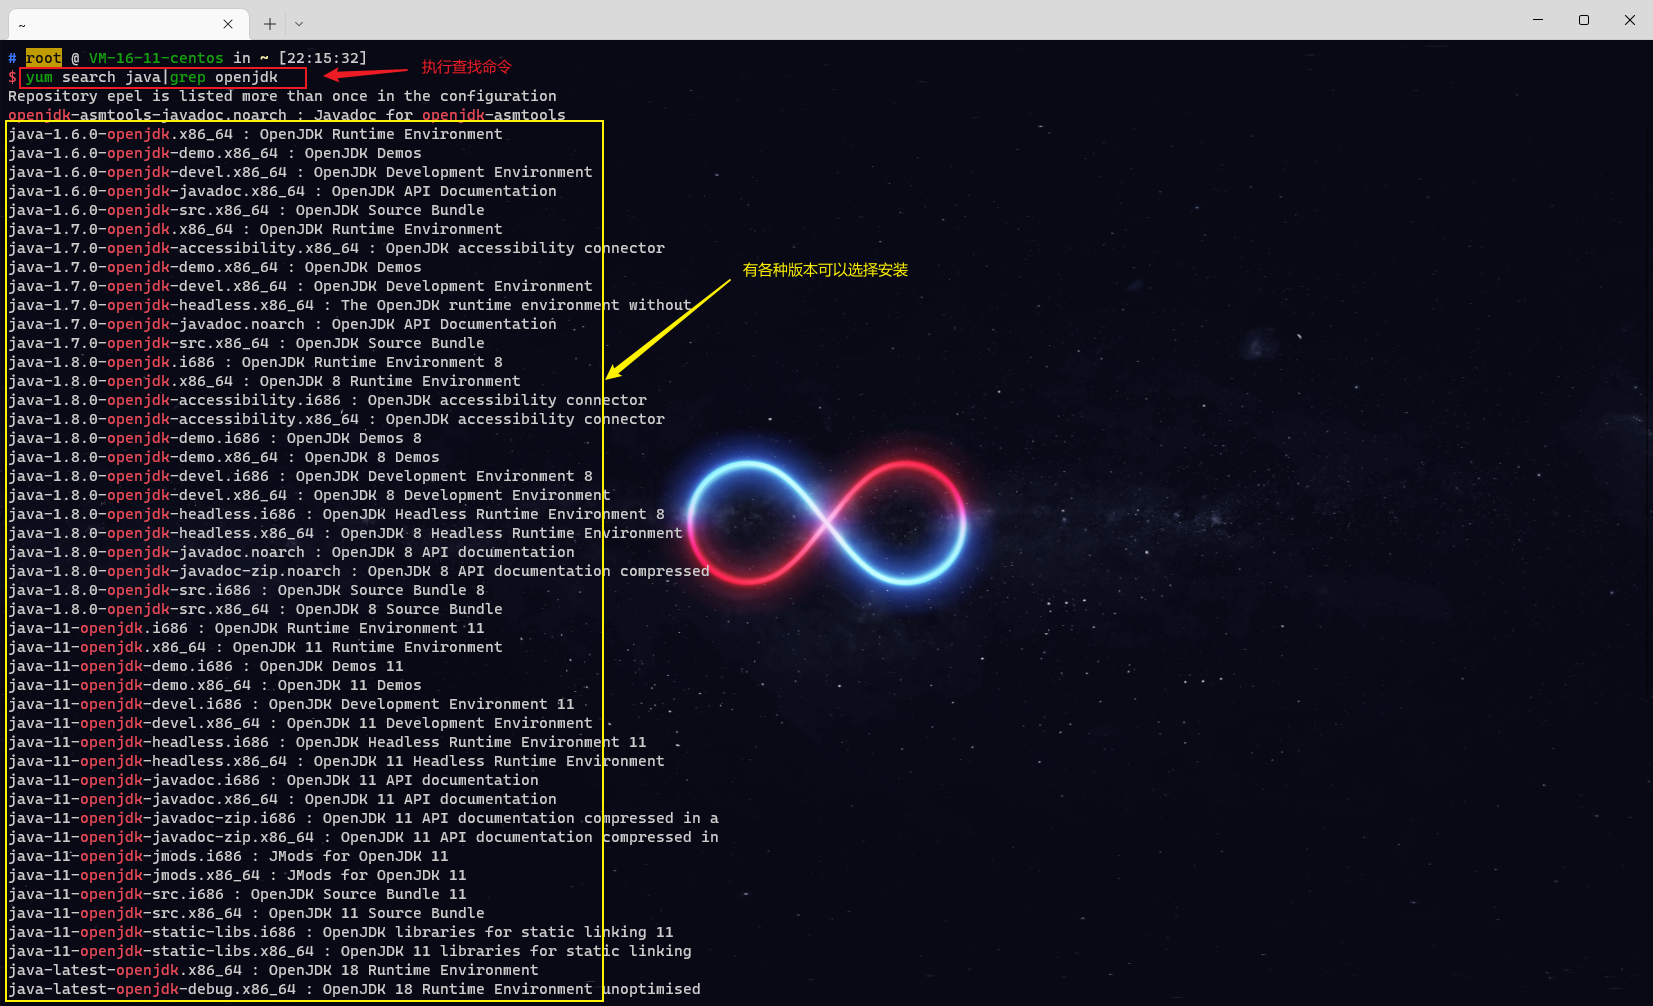This screenshot has height=1006, width=1653.
Task: Click the java-latest-openjdk-debug.x86_64 line
Action: coord(354,989)
